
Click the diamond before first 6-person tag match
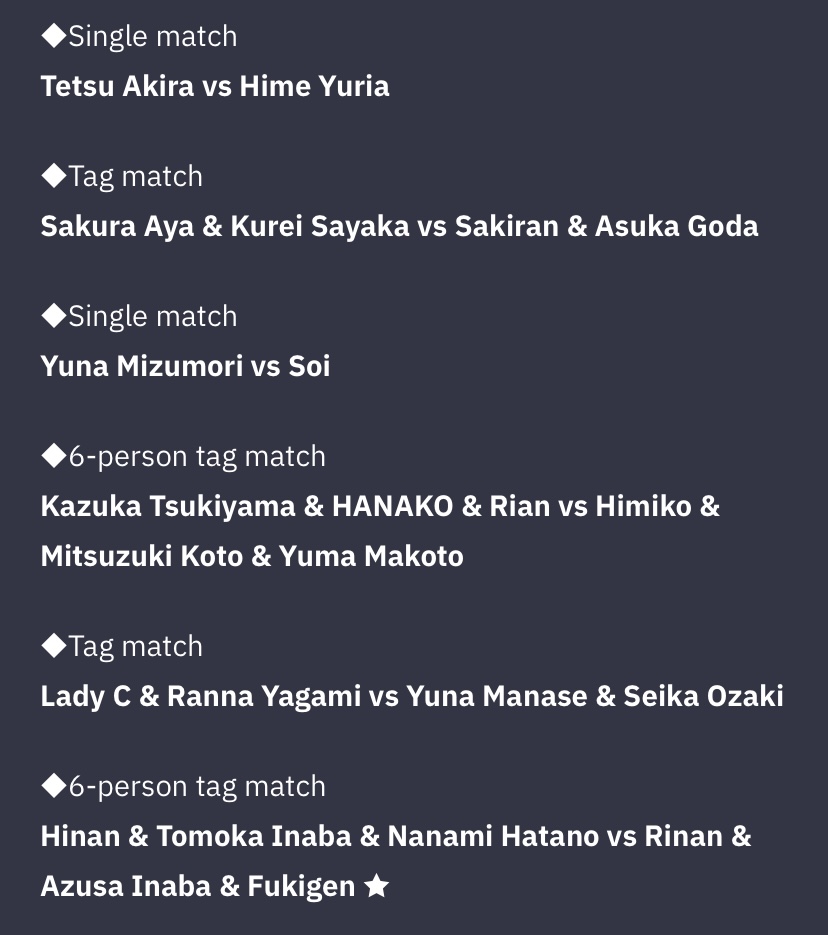pos(54,456)
